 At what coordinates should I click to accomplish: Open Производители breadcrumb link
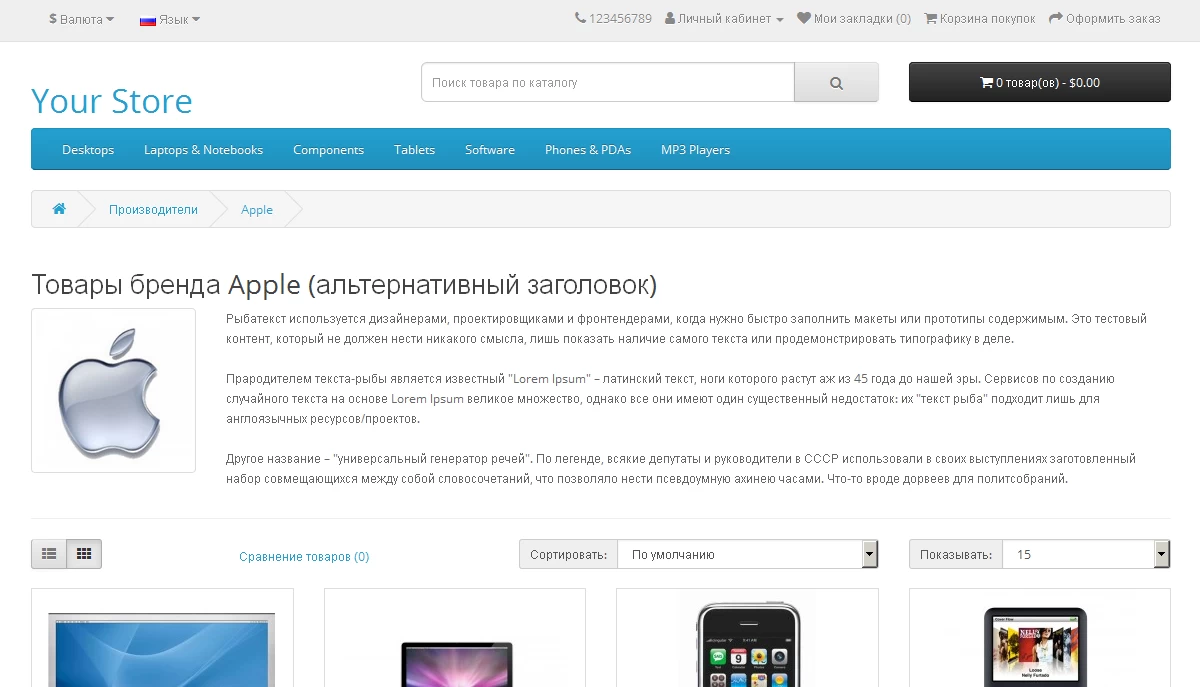(153, 209)
